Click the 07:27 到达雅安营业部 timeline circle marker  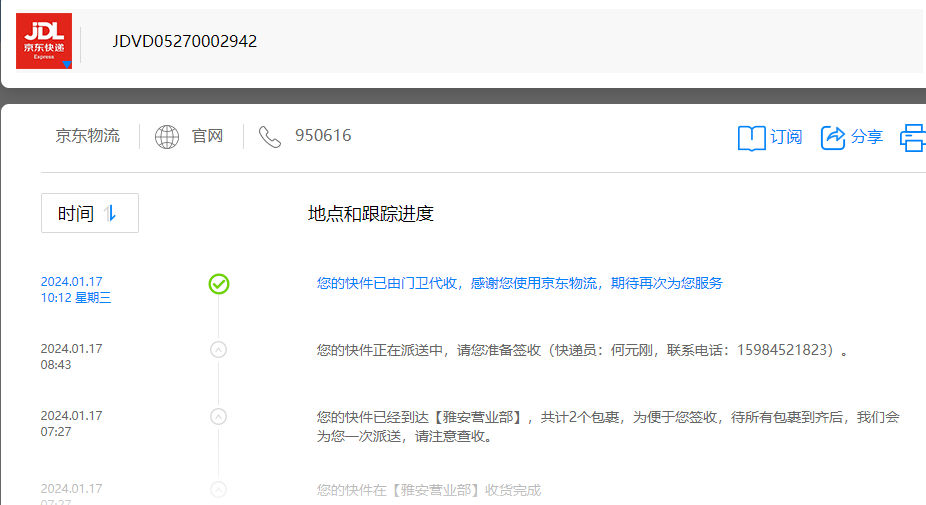pyautogui.click(x=219, y=416)
